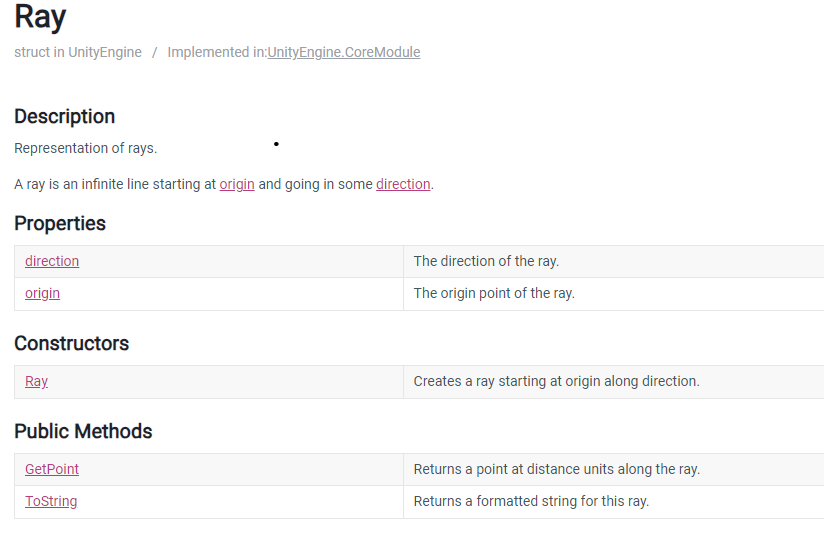This screenshot has width=824, height=553.
Task: Click the text 'The origin point of the ray.'
Action: point(494,293)
